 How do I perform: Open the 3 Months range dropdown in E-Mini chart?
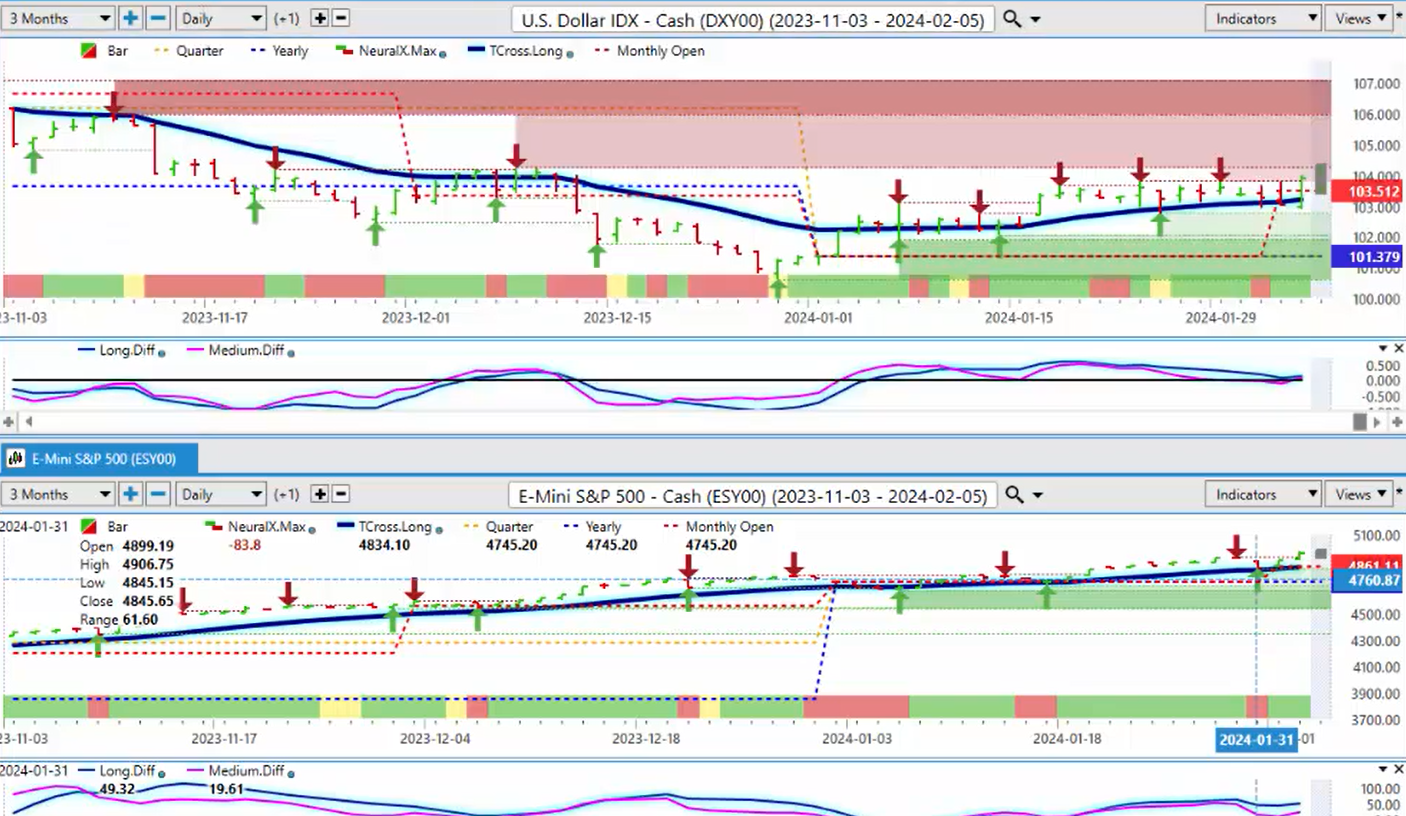59,494
